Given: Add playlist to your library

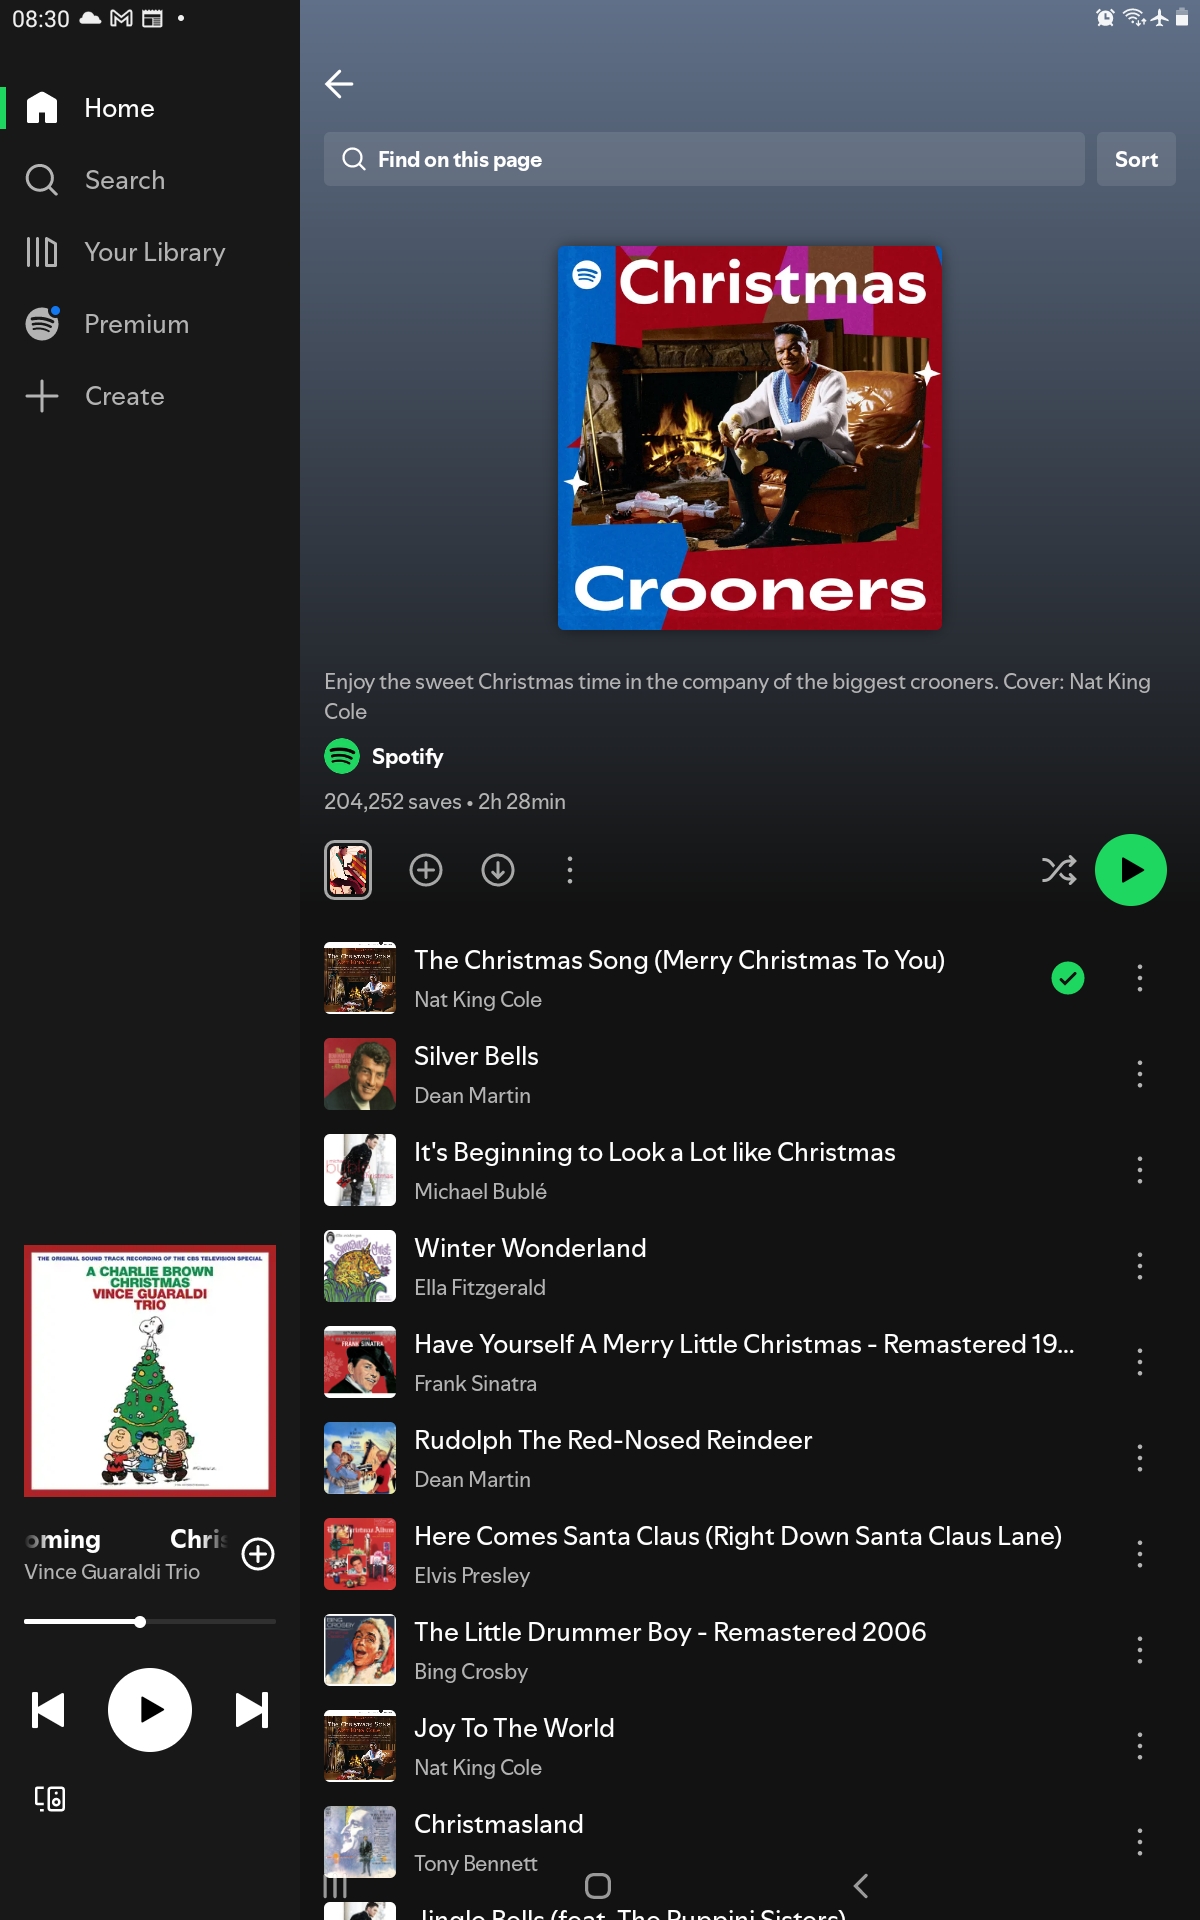Looking at the screenshot, I should (x=426, y=870).
